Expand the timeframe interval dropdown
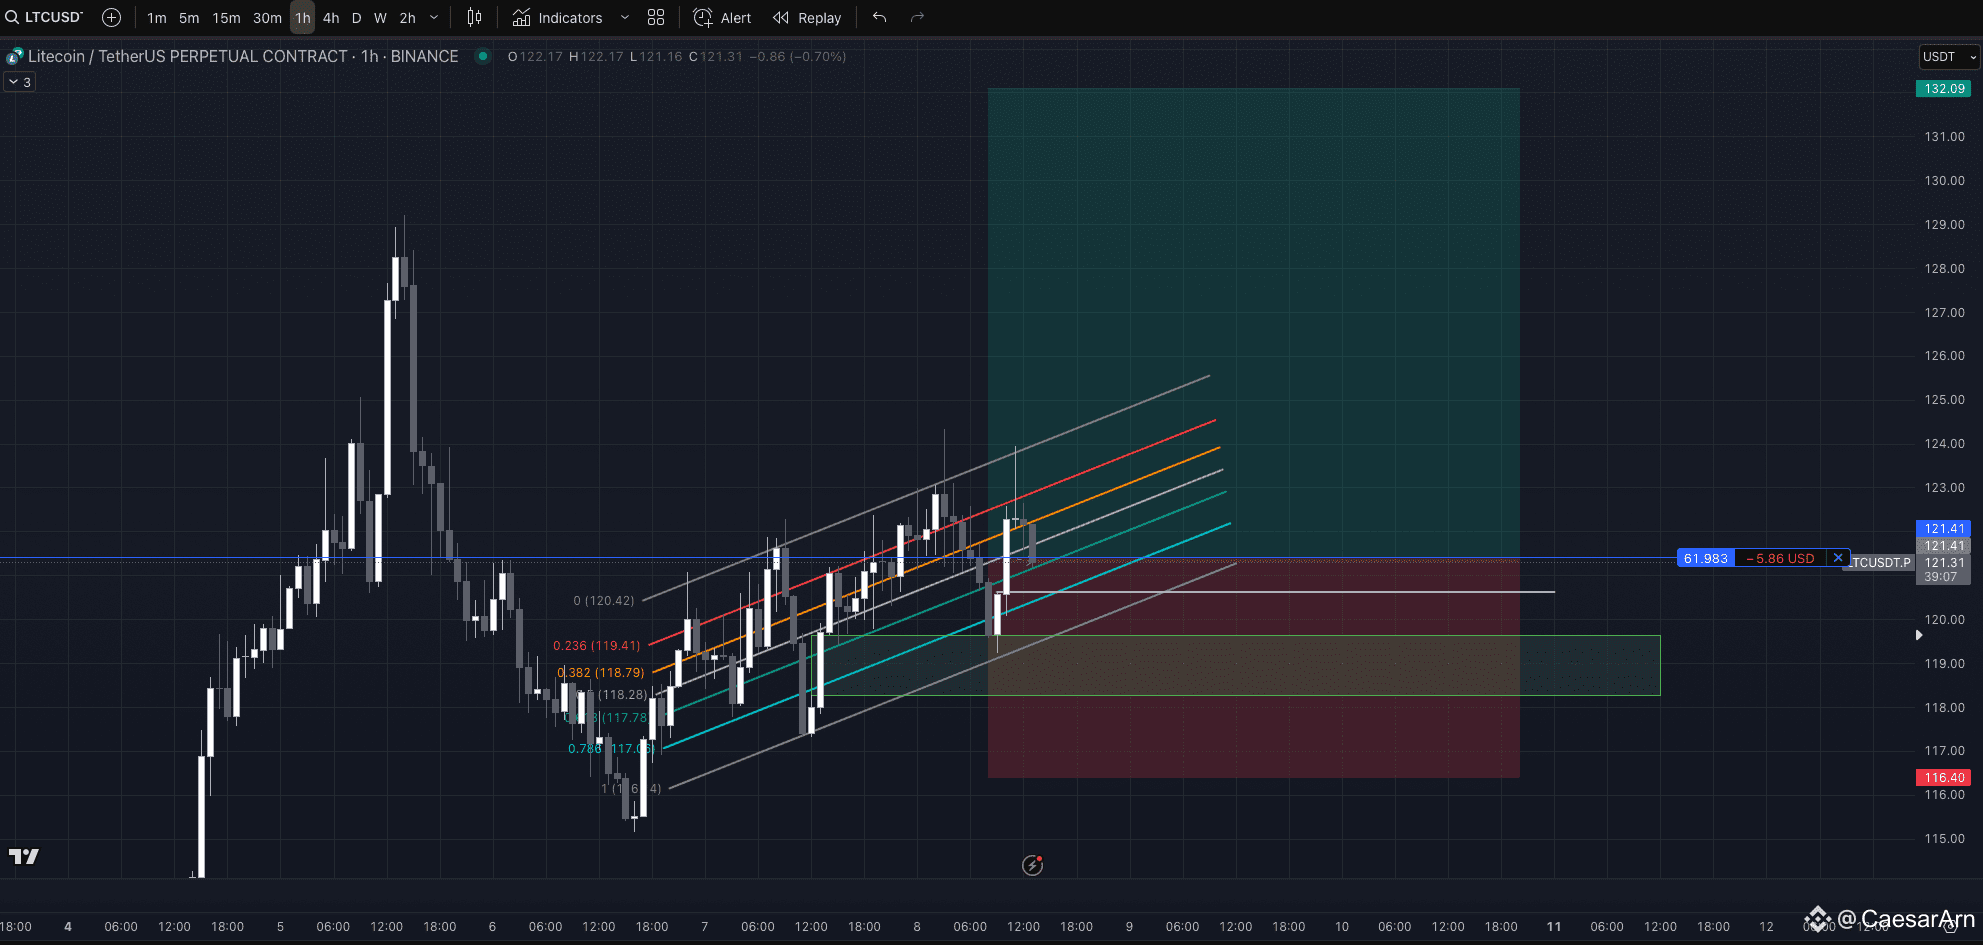Viewport: 1983px width, 945px height. (434, 18)
